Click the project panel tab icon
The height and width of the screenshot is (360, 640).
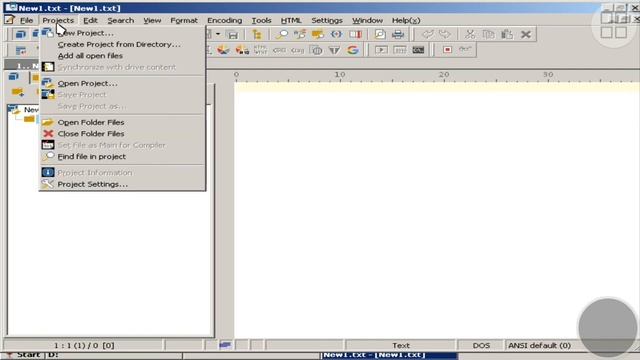[x=13, y=77]
